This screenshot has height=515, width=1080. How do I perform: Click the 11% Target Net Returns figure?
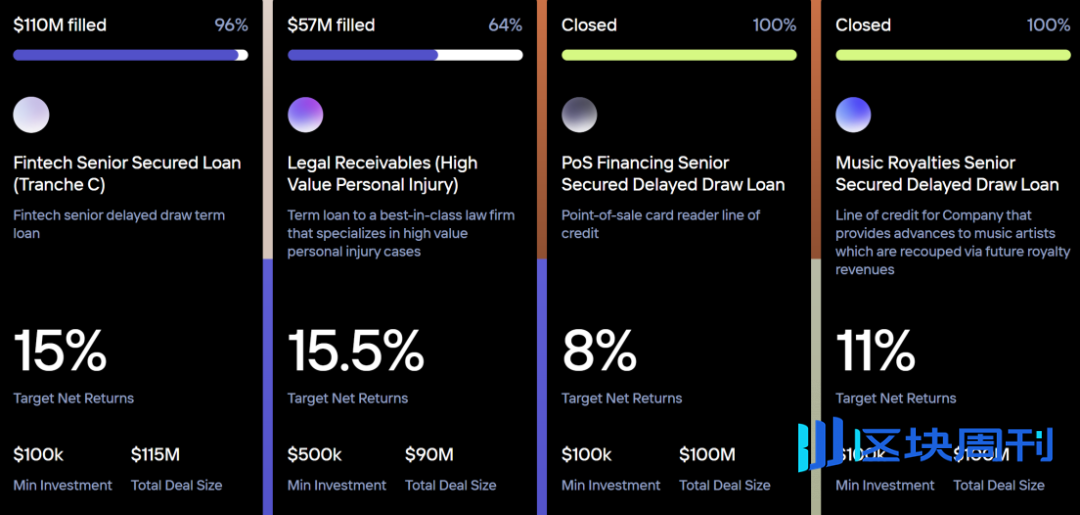(x=875, y=351)
